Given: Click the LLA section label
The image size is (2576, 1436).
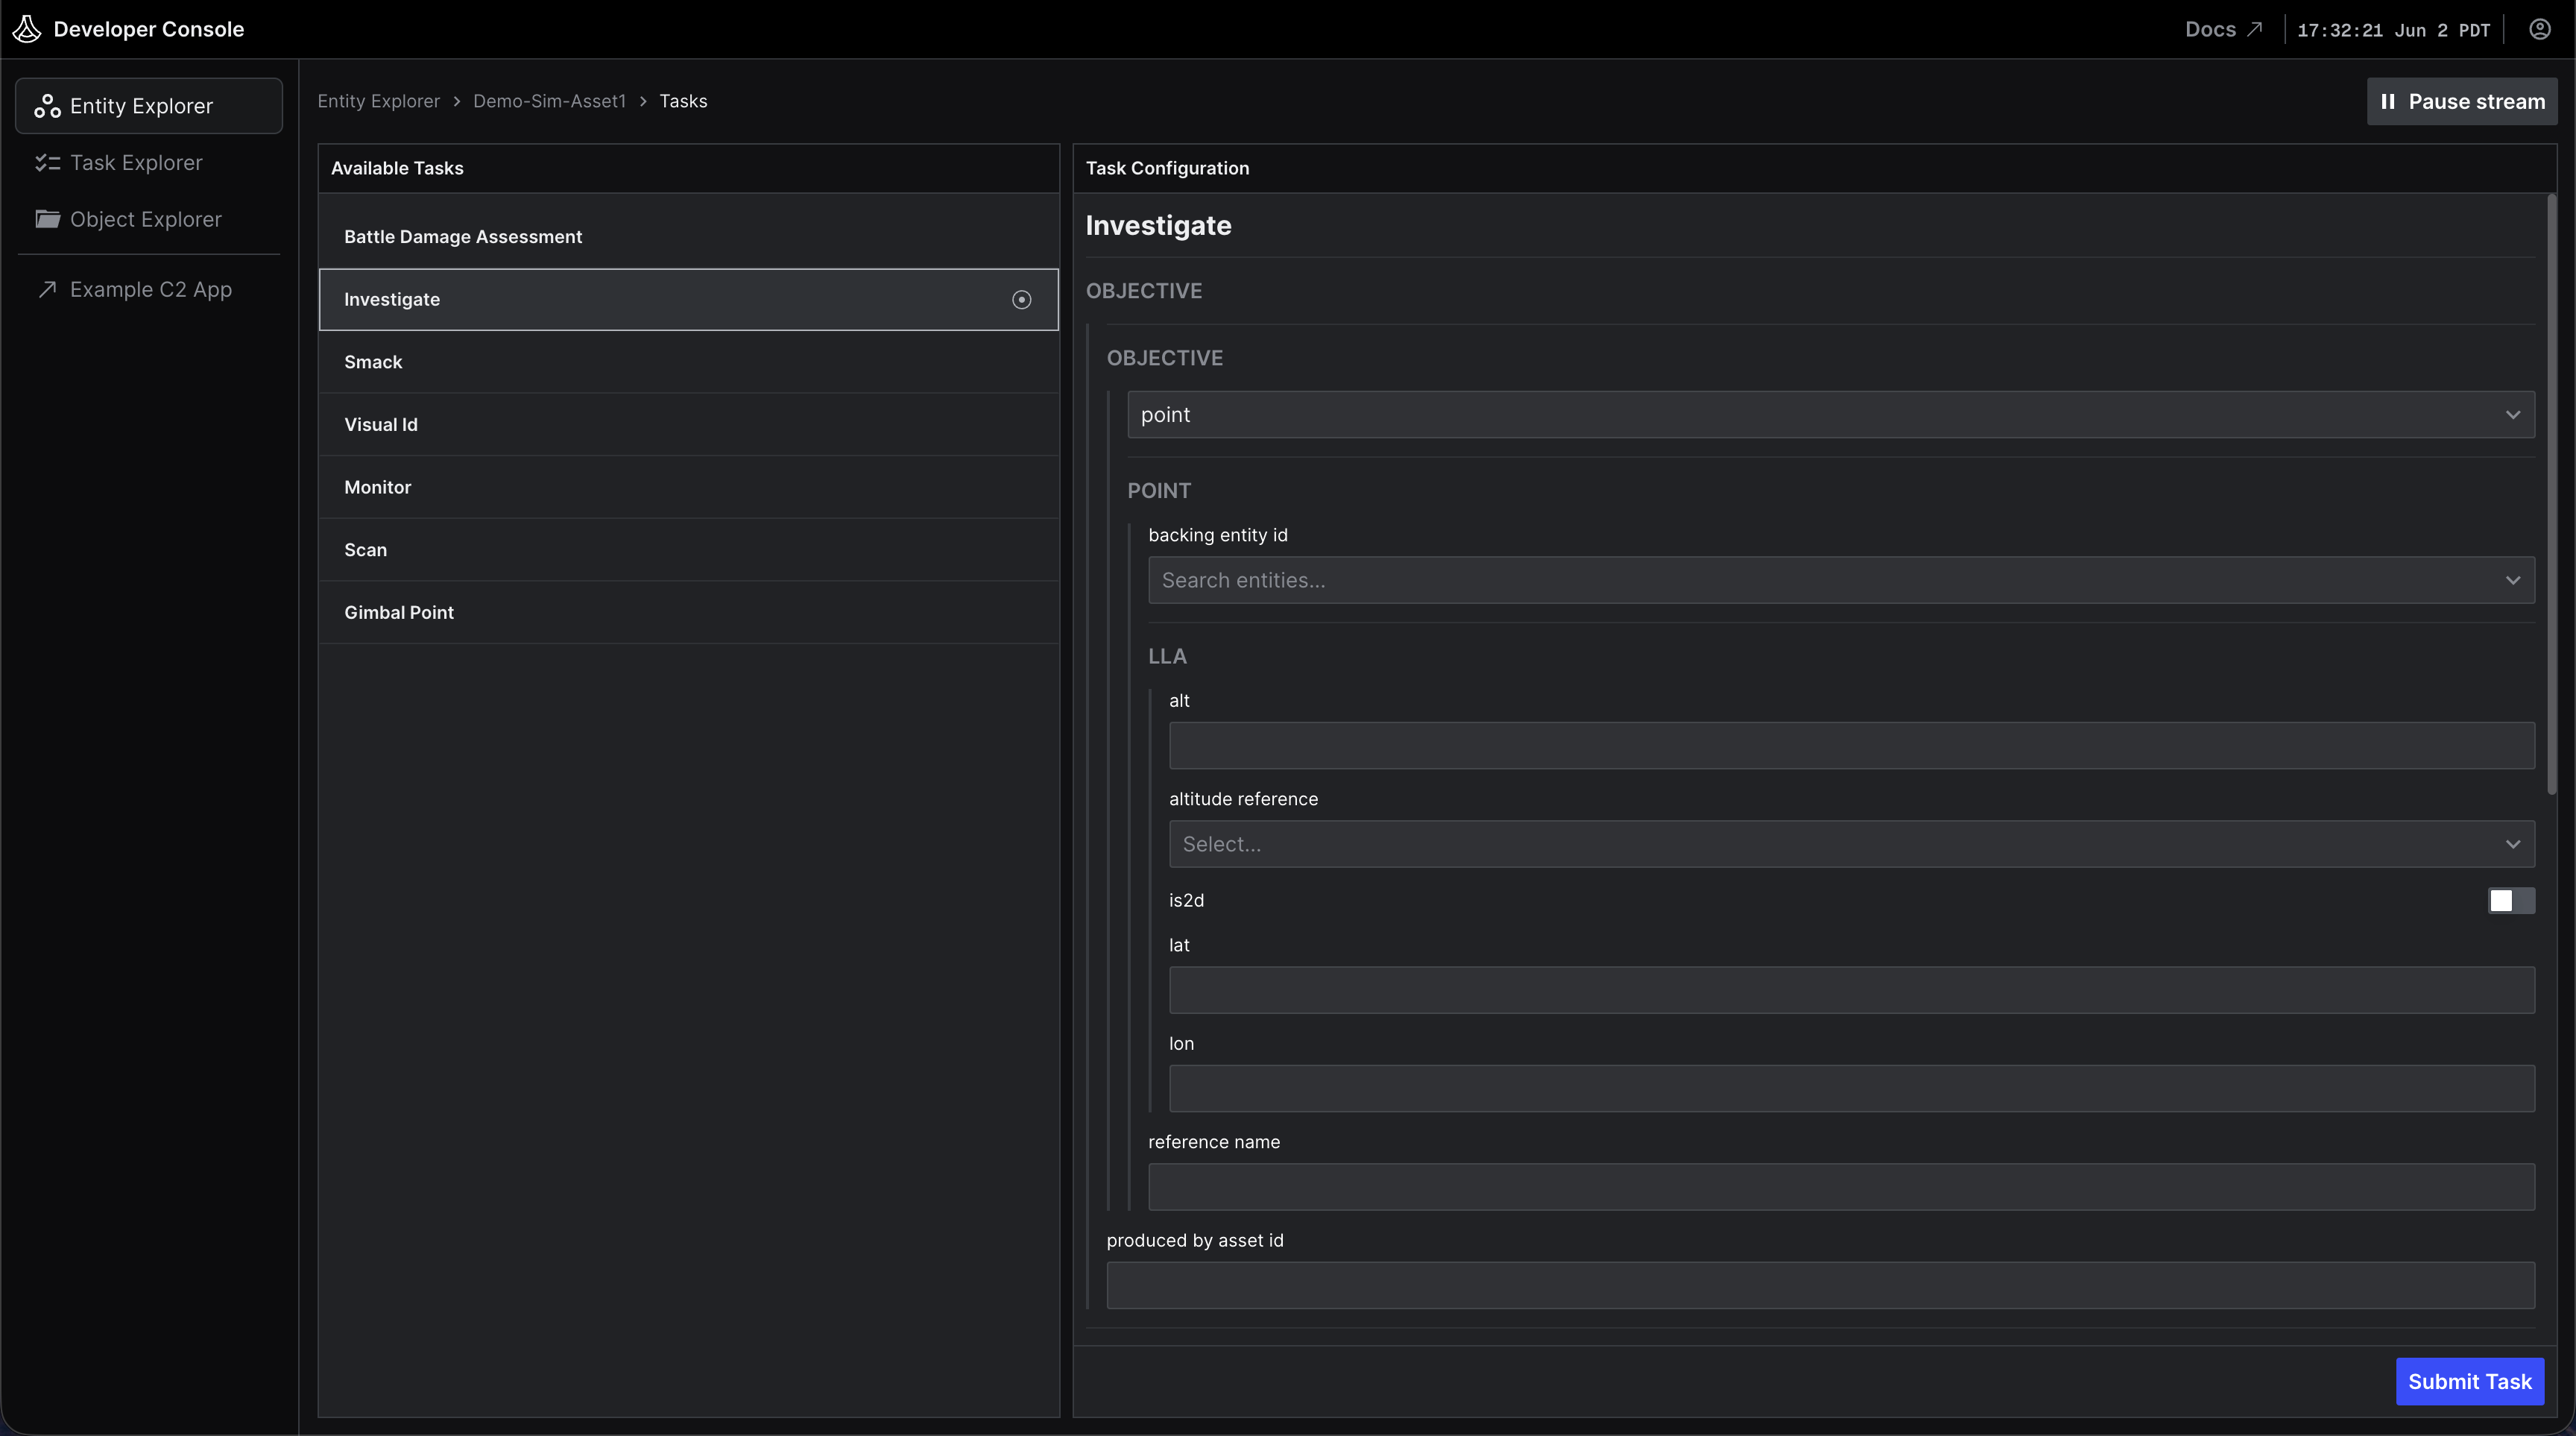Looking at the screenshot, I should coord(1167,656).
